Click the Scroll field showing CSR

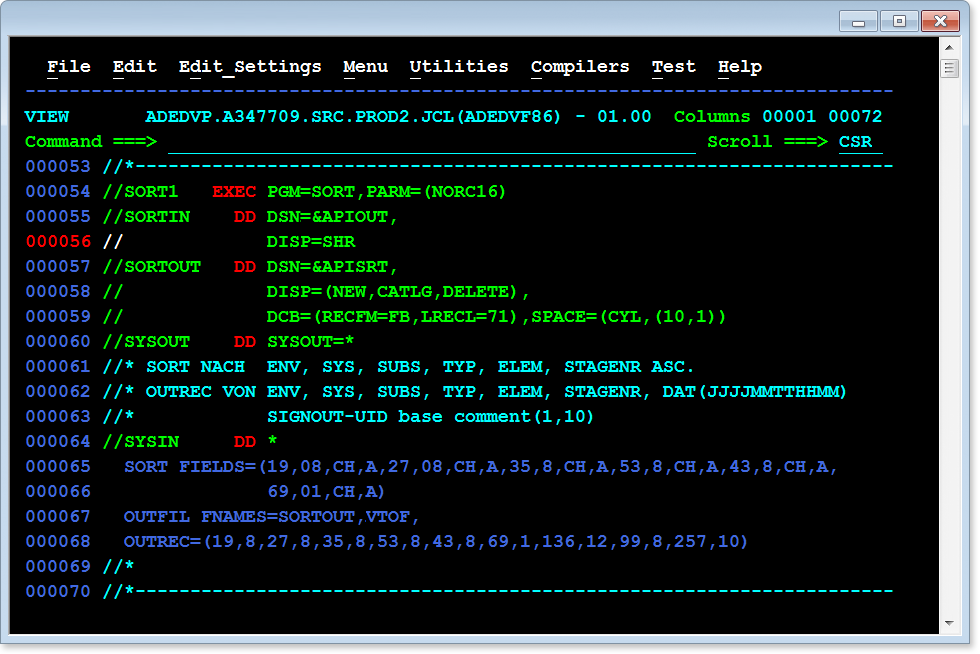(x=858, y=142)
